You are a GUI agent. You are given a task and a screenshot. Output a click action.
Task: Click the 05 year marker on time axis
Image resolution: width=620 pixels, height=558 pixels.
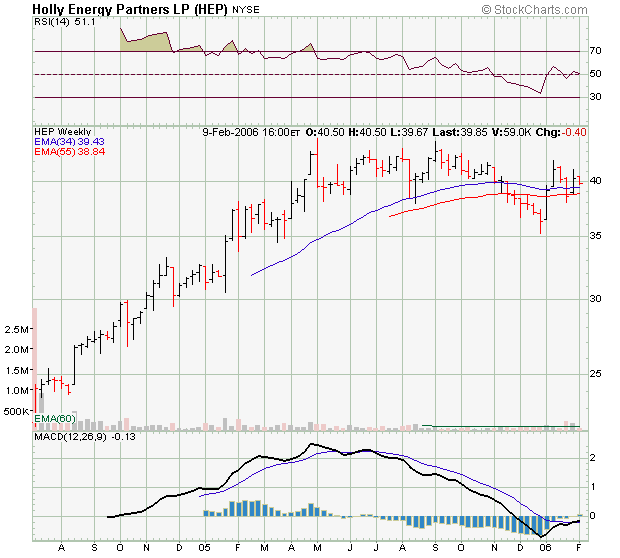(x=204, y=548)
